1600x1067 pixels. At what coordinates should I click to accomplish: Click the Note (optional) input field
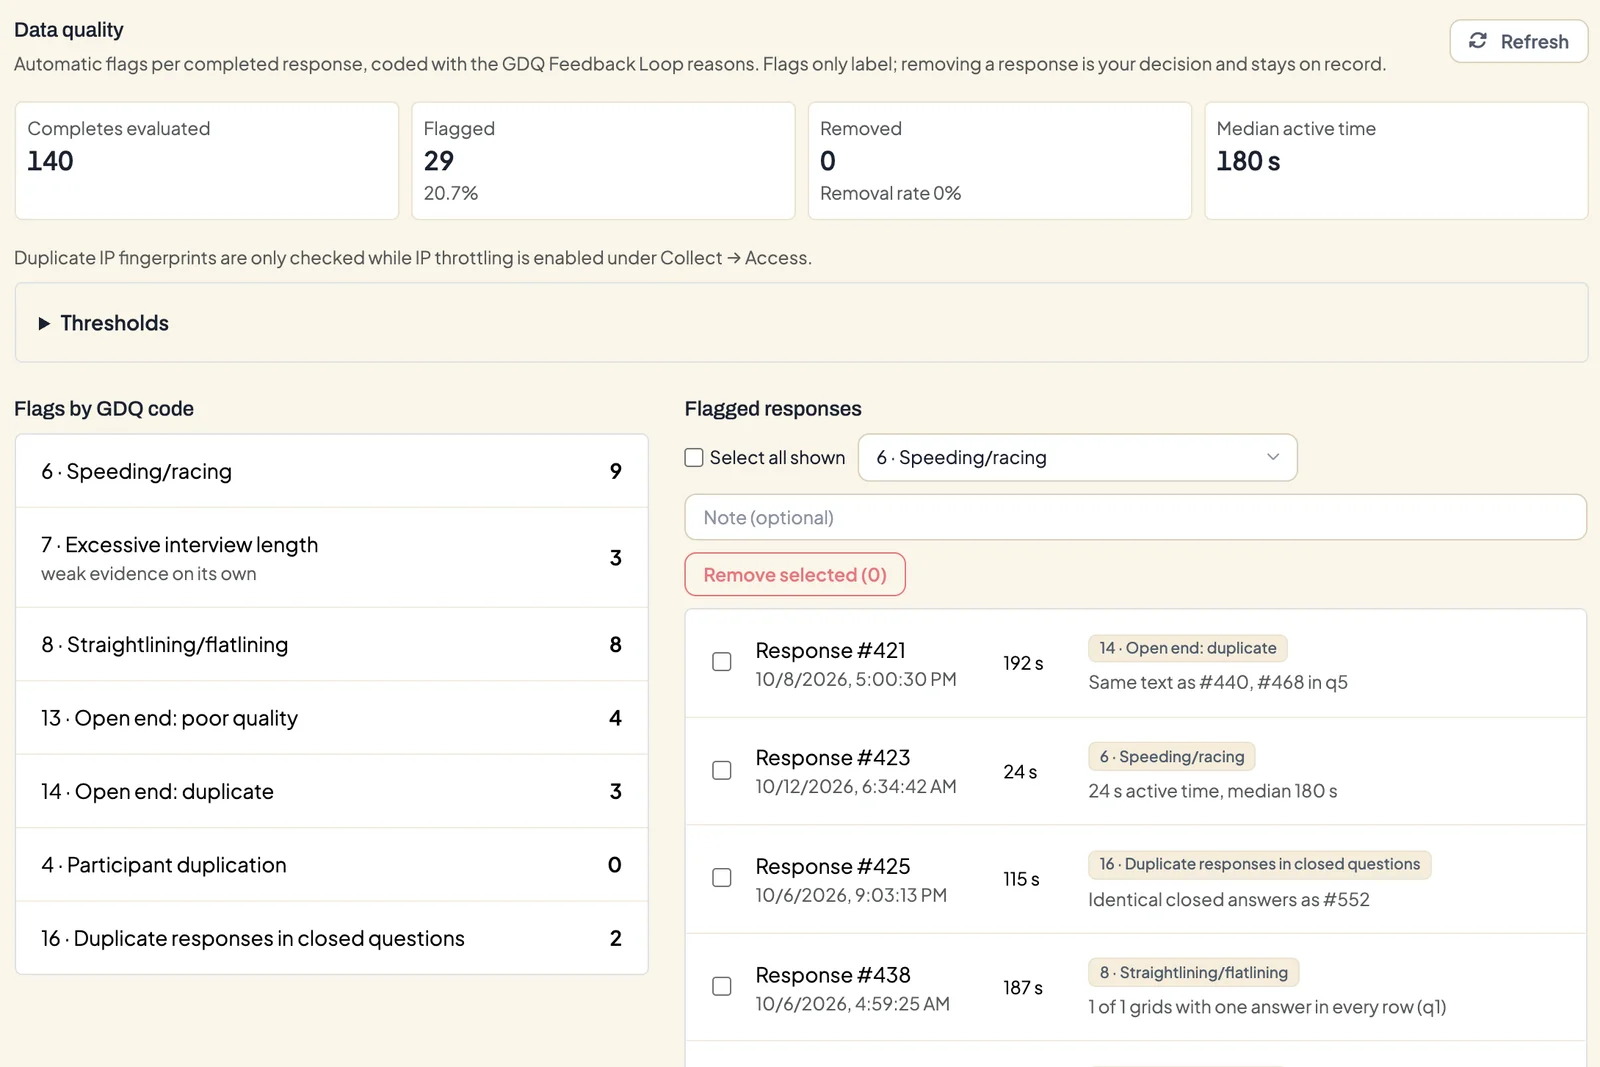(1135, 518)
